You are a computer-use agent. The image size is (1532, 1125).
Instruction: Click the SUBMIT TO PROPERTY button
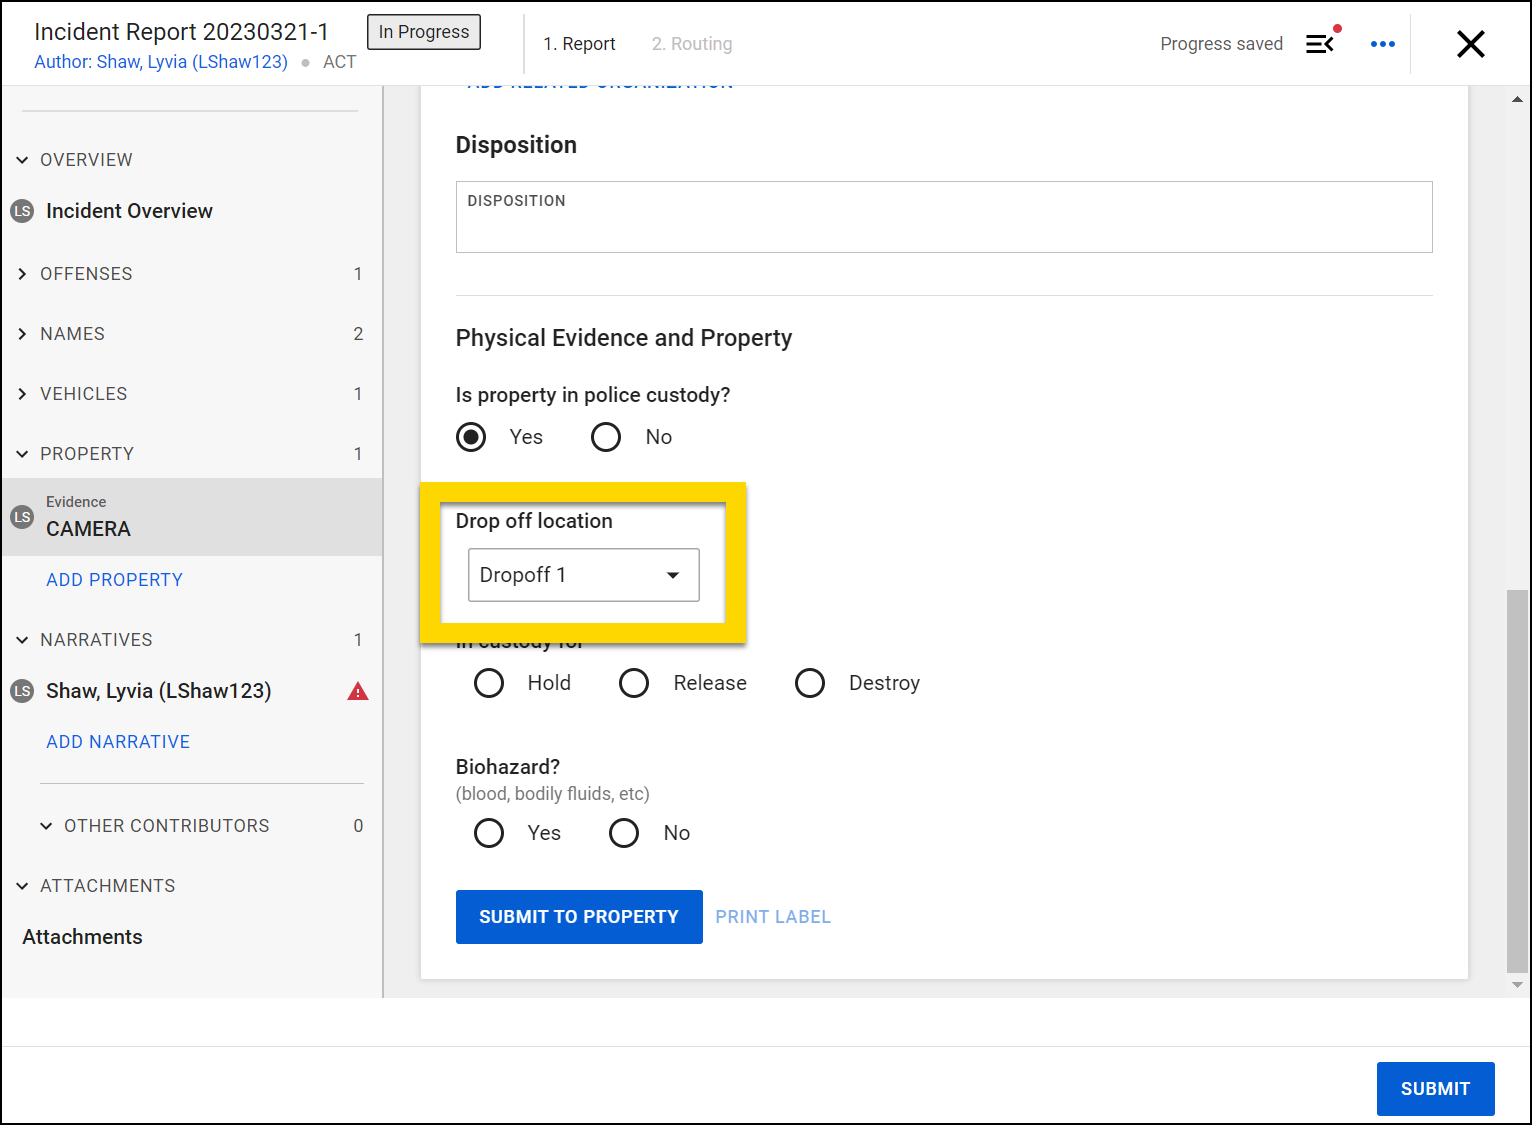(x=579, y=916)
